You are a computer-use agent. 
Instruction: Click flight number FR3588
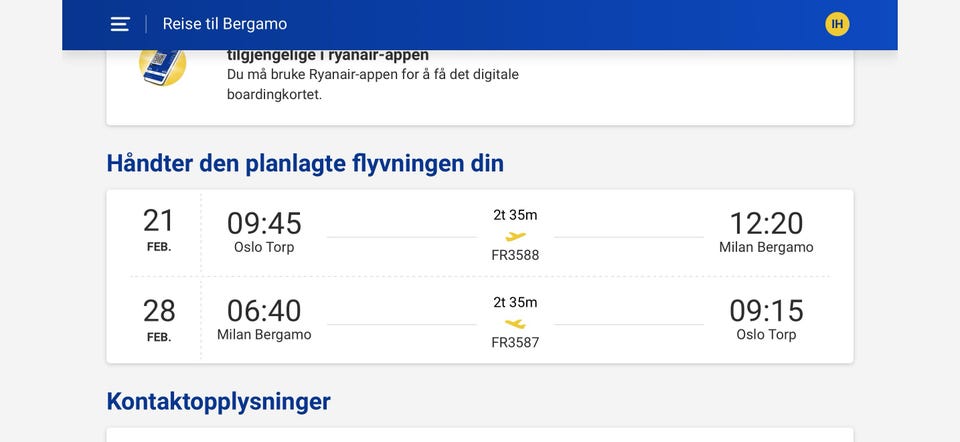(515, 255)
